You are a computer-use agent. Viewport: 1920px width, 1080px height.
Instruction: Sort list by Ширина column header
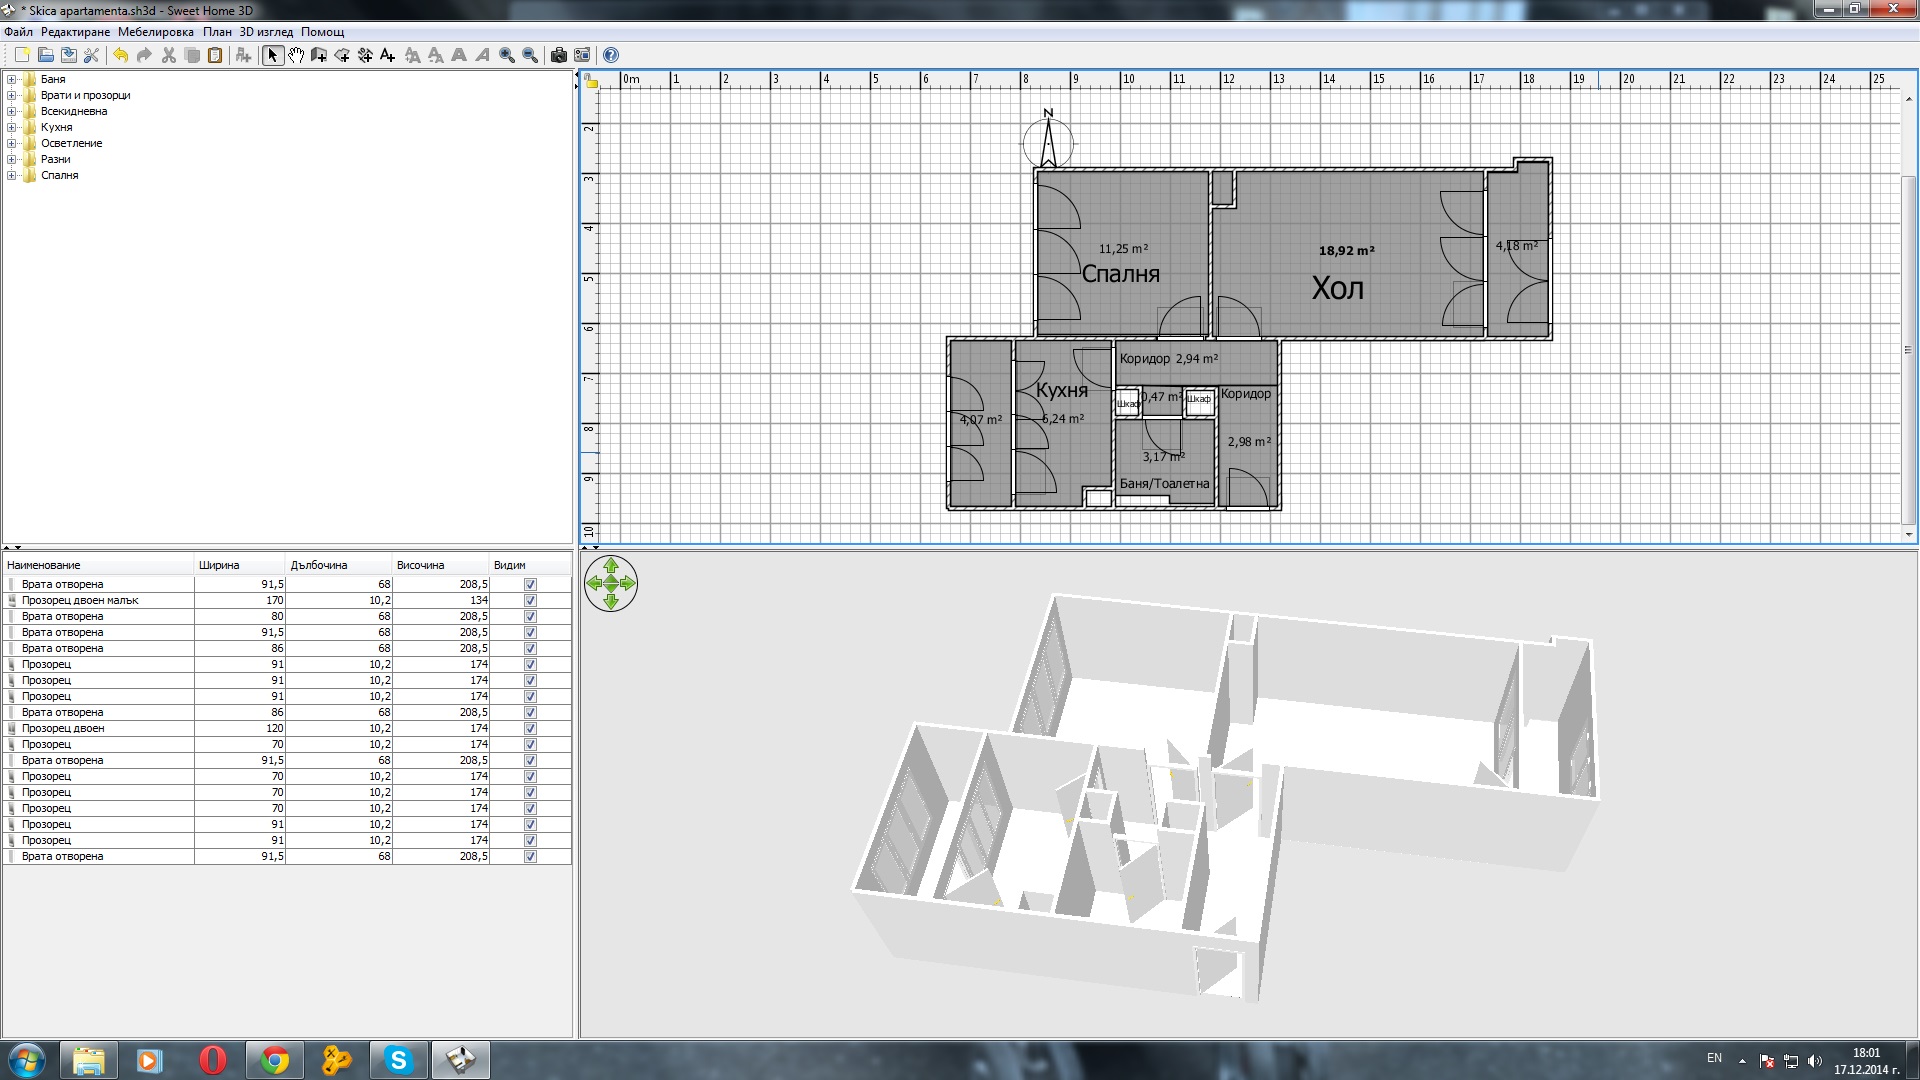pyautogui.click(x=219, y=565)
